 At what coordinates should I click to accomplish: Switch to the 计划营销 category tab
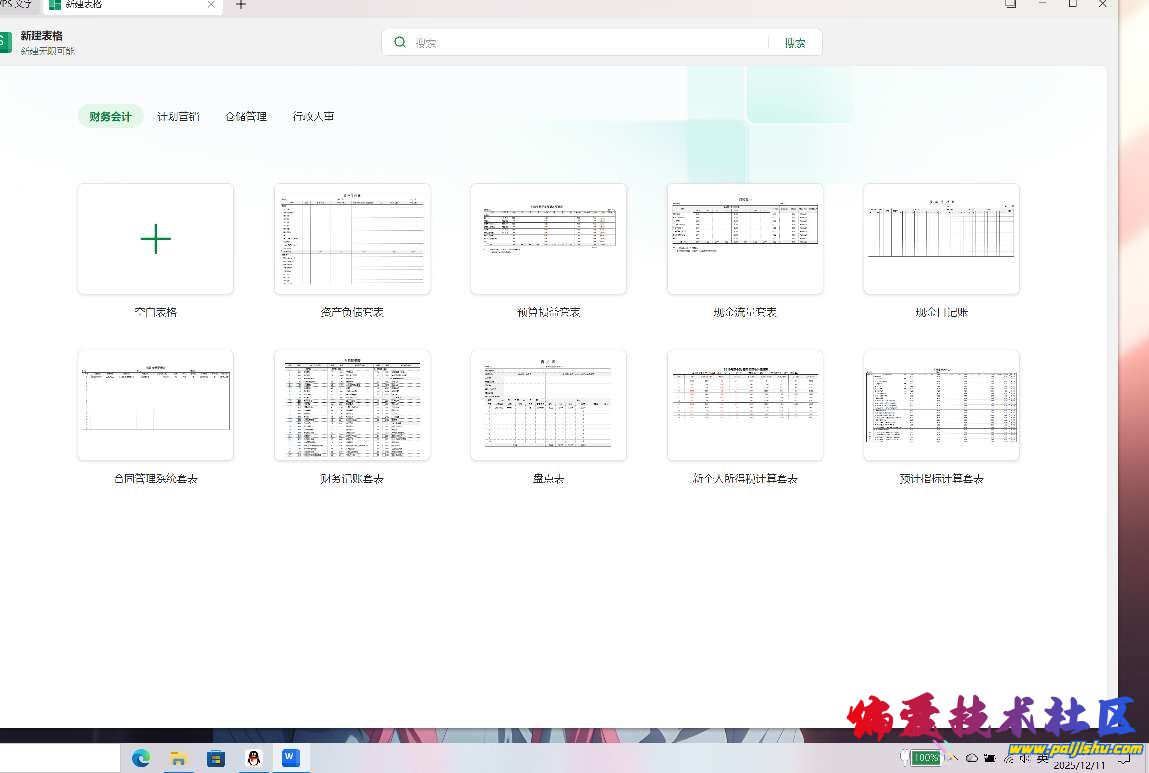(178, 116)
